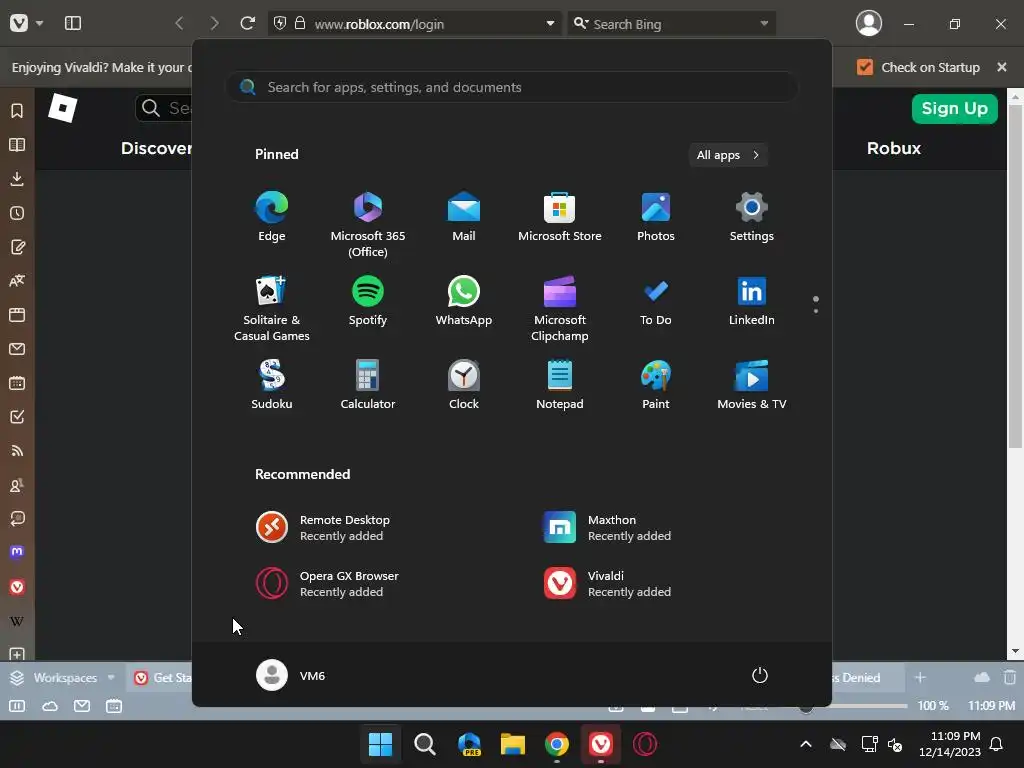This screenshot has width=1024, height=768.
Task: Launch the Photos app
Action: click(656, 217)
